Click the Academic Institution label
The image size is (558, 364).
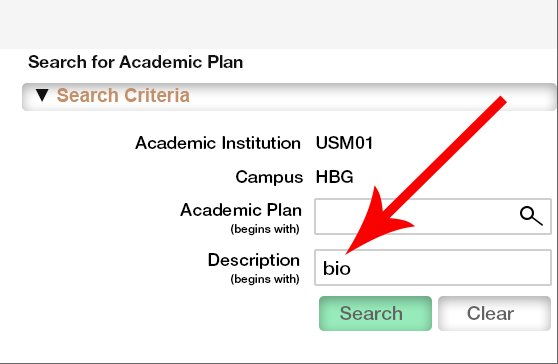(218, 143)
